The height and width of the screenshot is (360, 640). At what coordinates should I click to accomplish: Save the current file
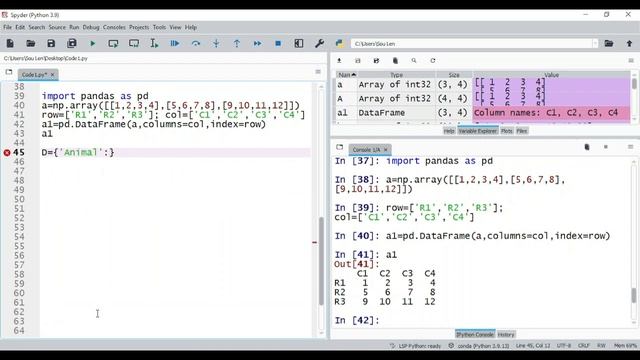pyautogui.click(x=51, y=43)
